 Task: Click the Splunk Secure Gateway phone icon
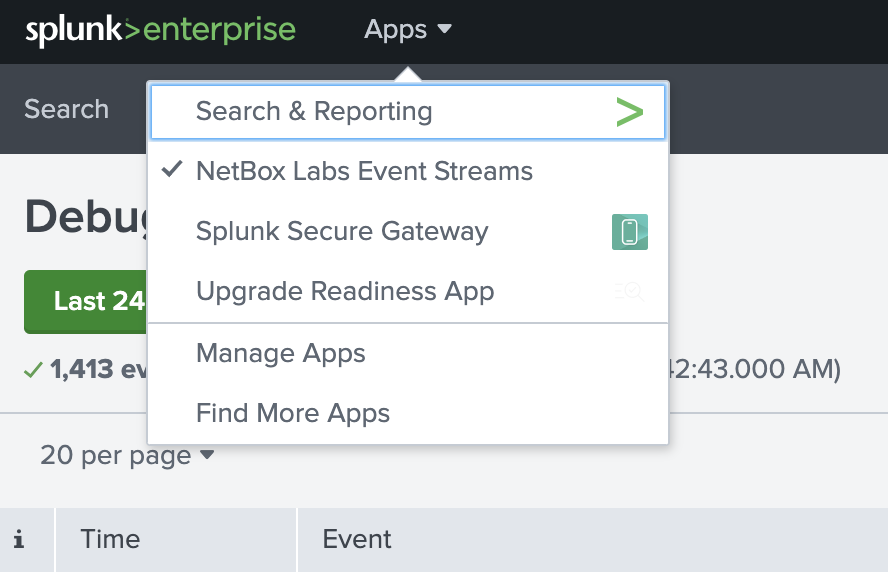click(630, 232)
